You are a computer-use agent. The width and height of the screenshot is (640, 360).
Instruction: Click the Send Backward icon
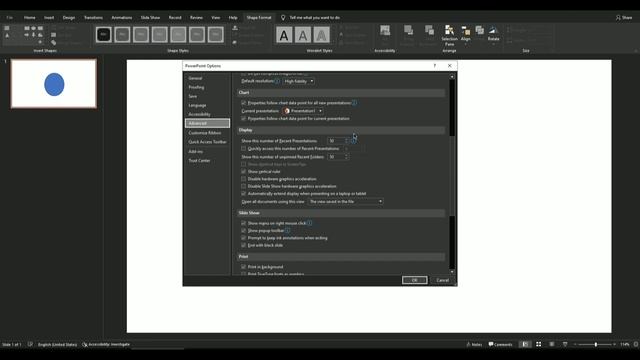coord(429,30)
